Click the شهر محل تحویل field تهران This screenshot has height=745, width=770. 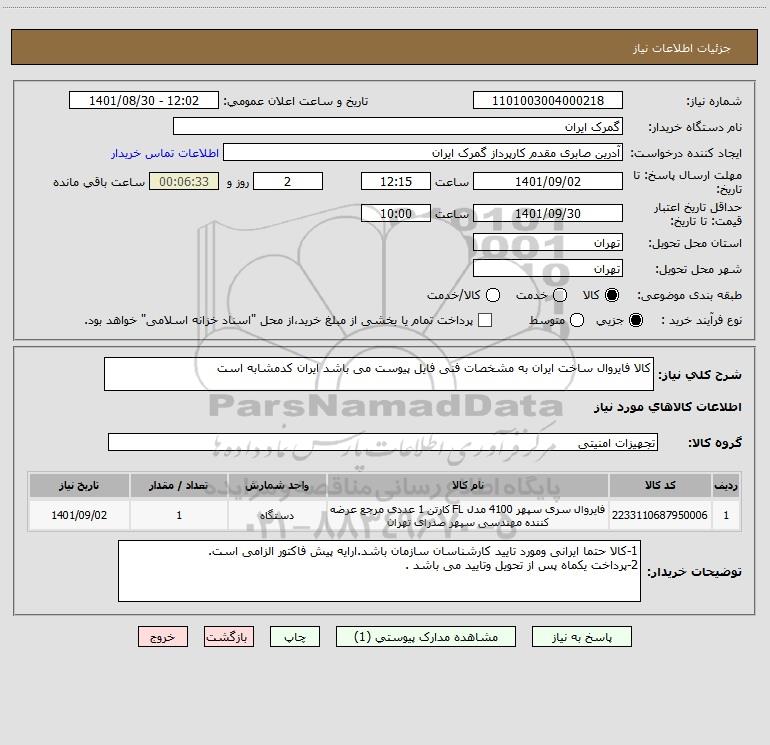(x=548, y=269)
